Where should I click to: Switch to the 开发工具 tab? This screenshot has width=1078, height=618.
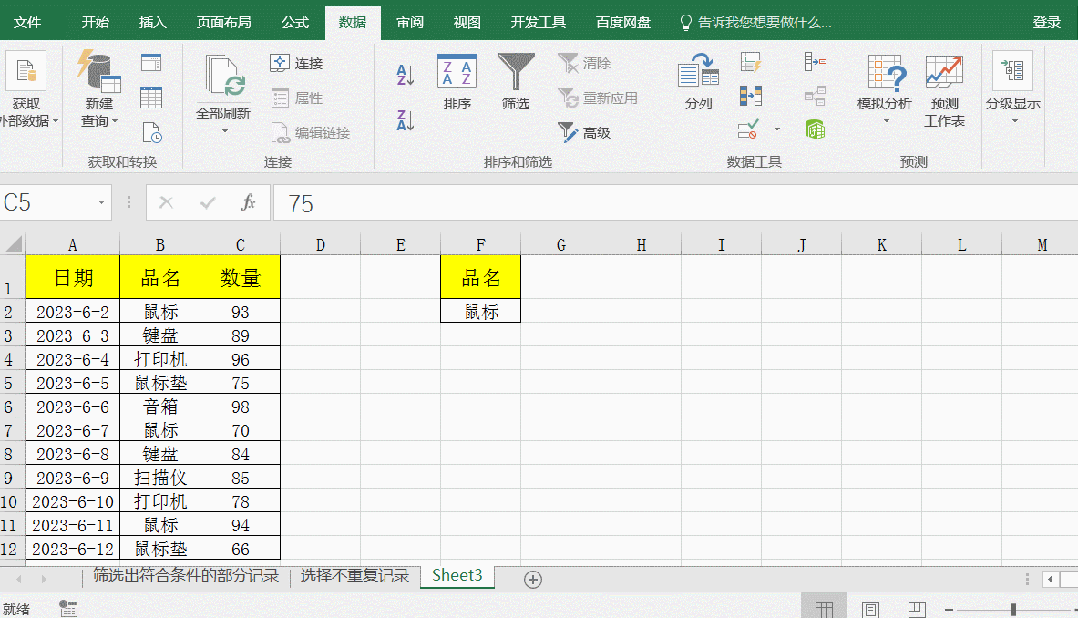click(538, 22)
